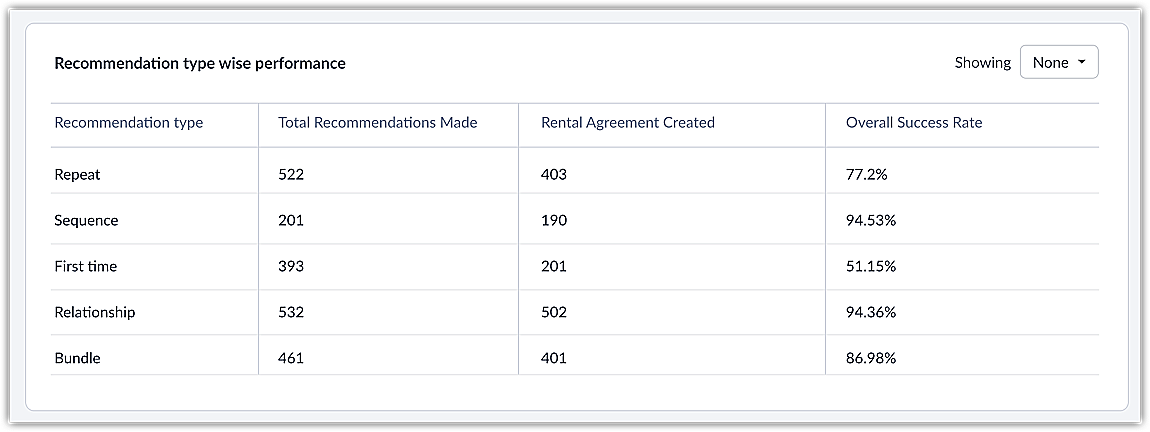Click the 86.98% success rate value

tap(871, 358)
